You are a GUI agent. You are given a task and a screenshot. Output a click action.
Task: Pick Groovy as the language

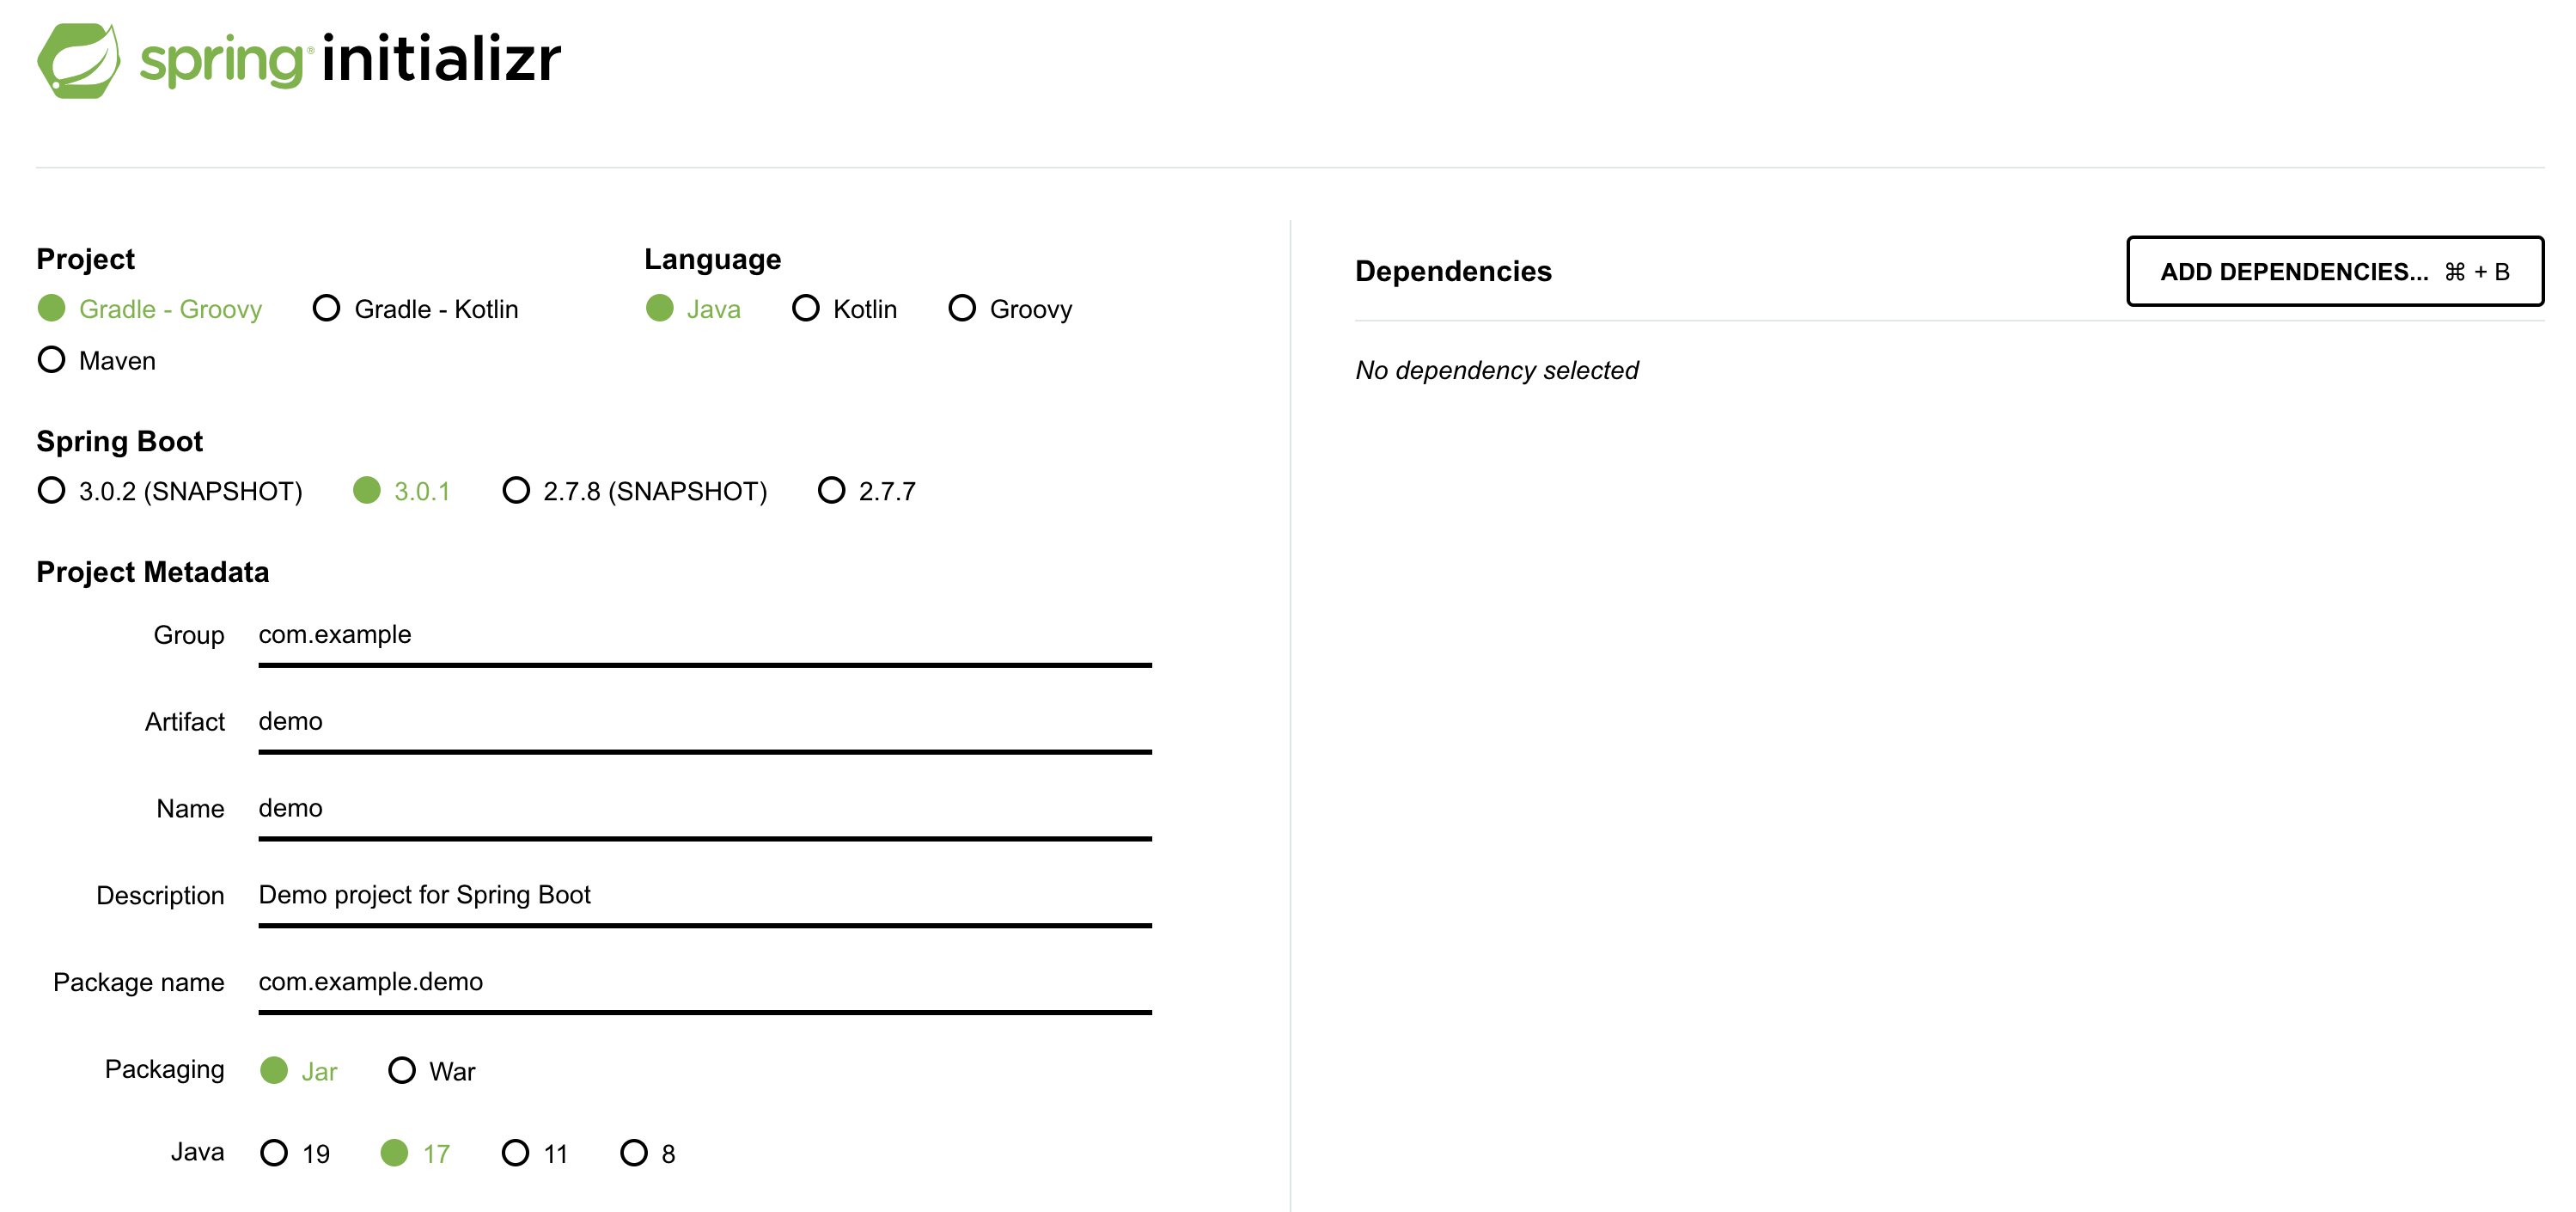(961, 308)
